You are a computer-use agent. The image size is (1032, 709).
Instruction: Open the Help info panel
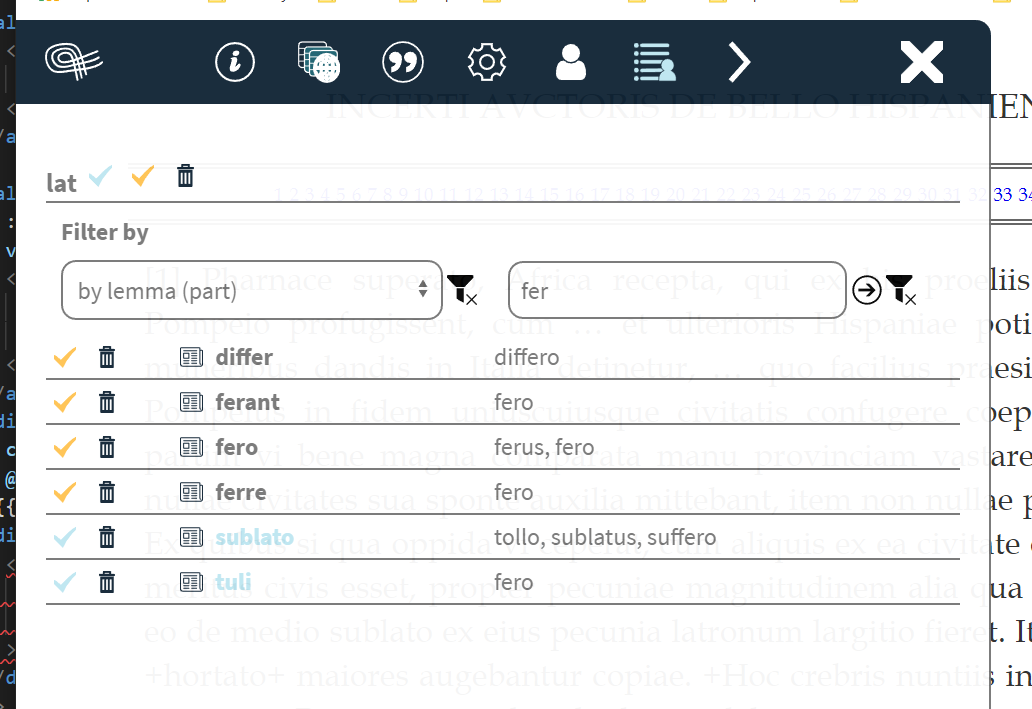233,62
